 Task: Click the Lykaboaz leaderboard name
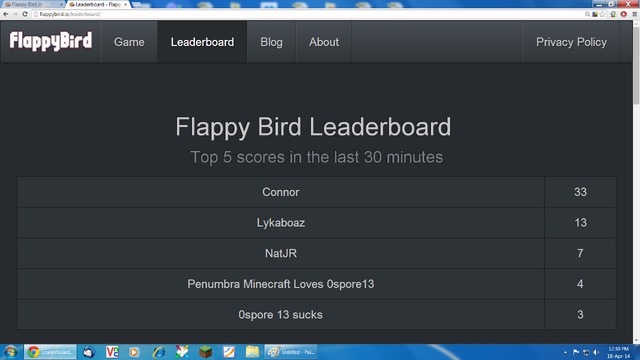(281, 223)
